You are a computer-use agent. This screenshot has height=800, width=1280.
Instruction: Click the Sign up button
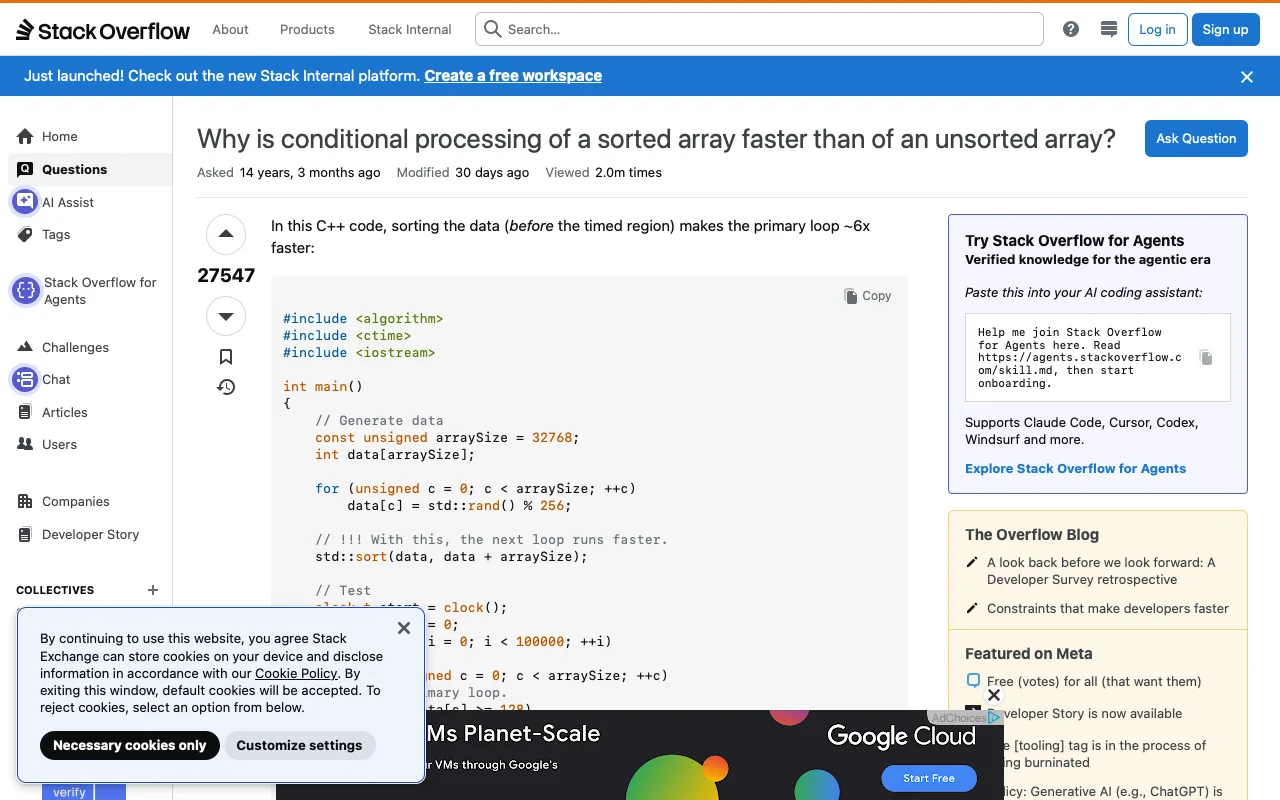click(x=1225, y=29)
